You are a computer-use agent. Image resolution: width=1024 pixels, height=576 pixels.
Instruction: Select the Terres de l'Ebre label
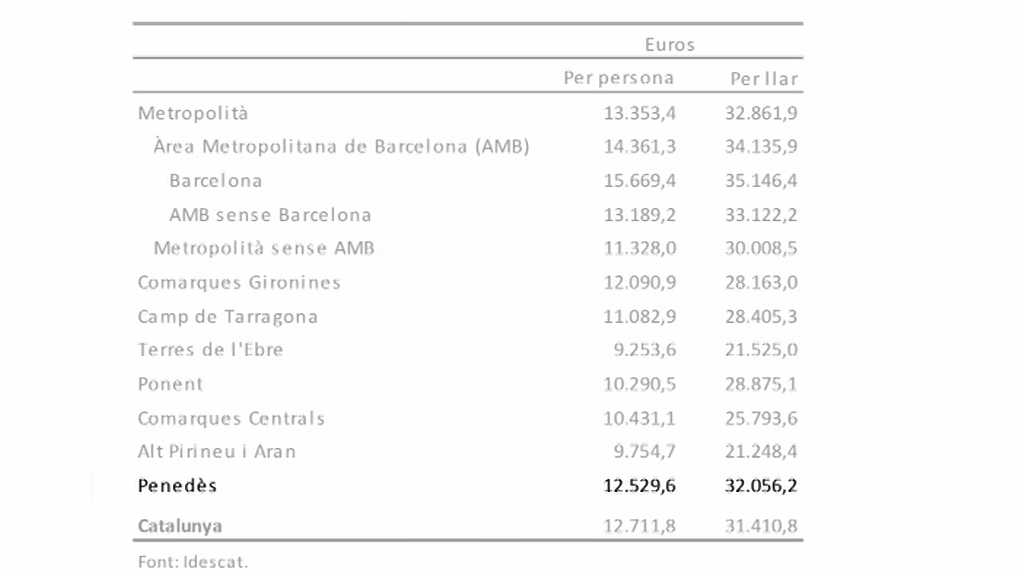210,350
